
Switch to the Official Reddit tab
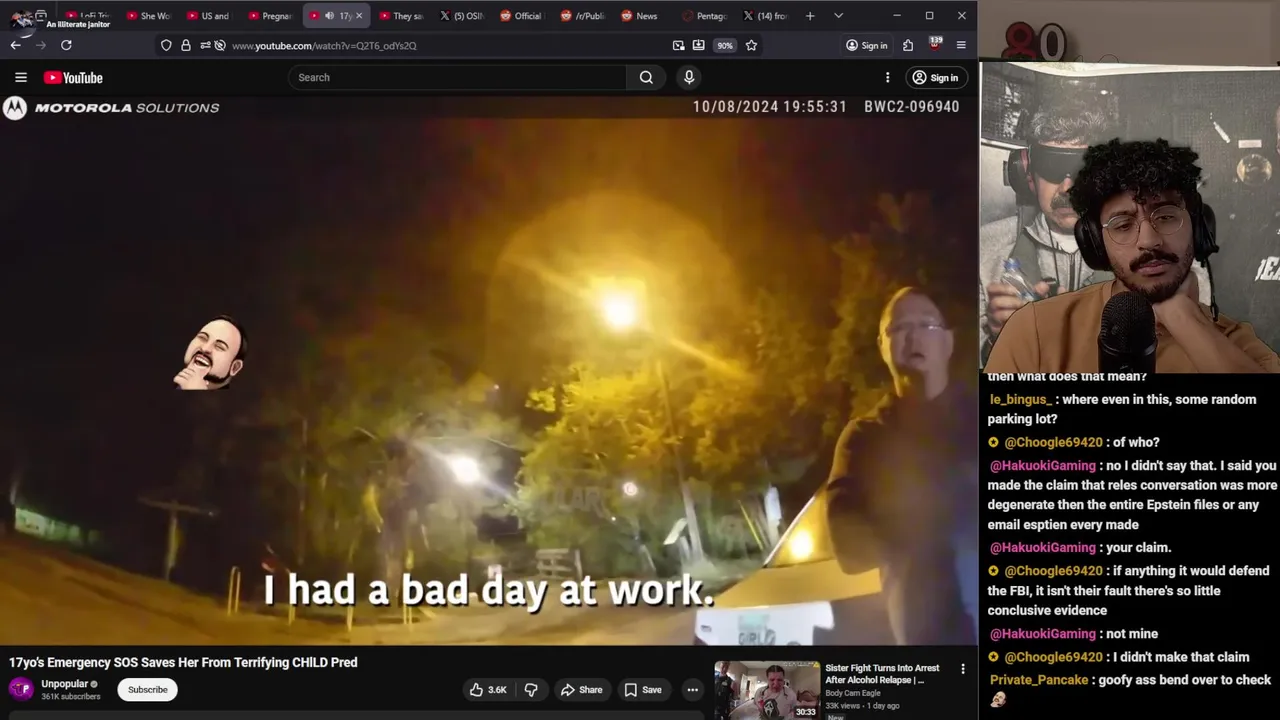pyautogui.click(x=523, y=16)
